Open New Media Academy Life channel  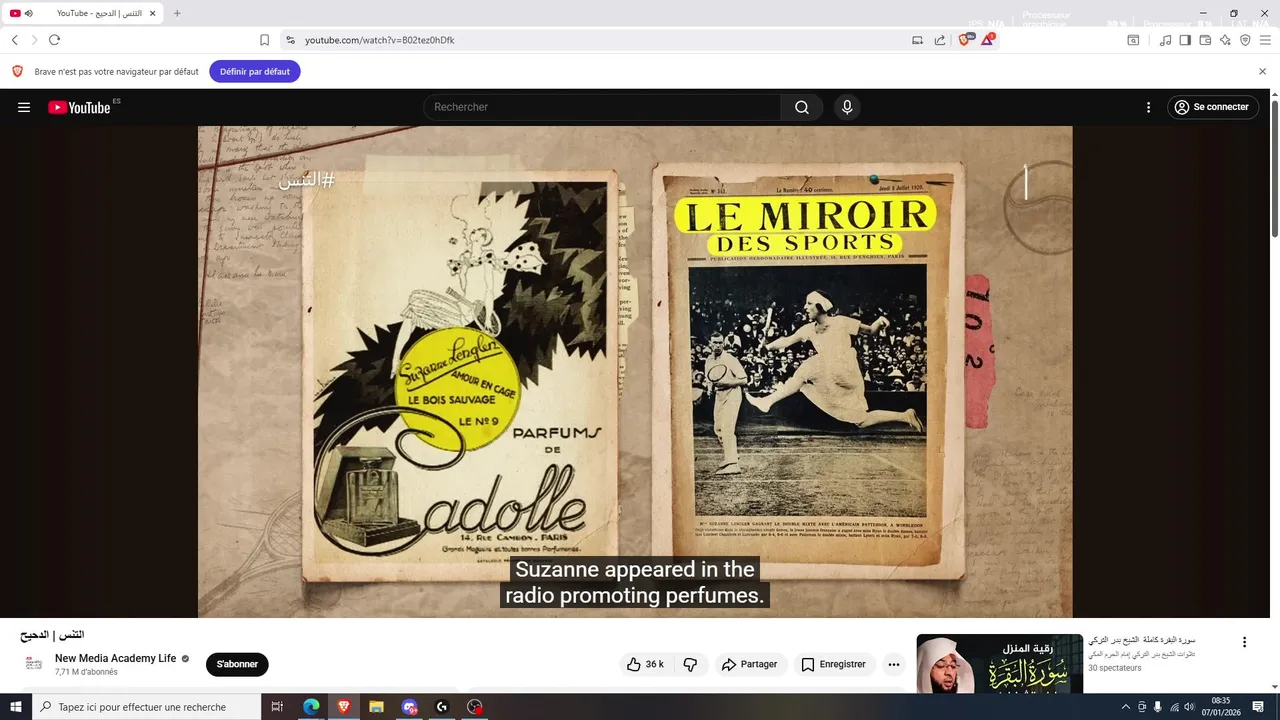point(115,658)
